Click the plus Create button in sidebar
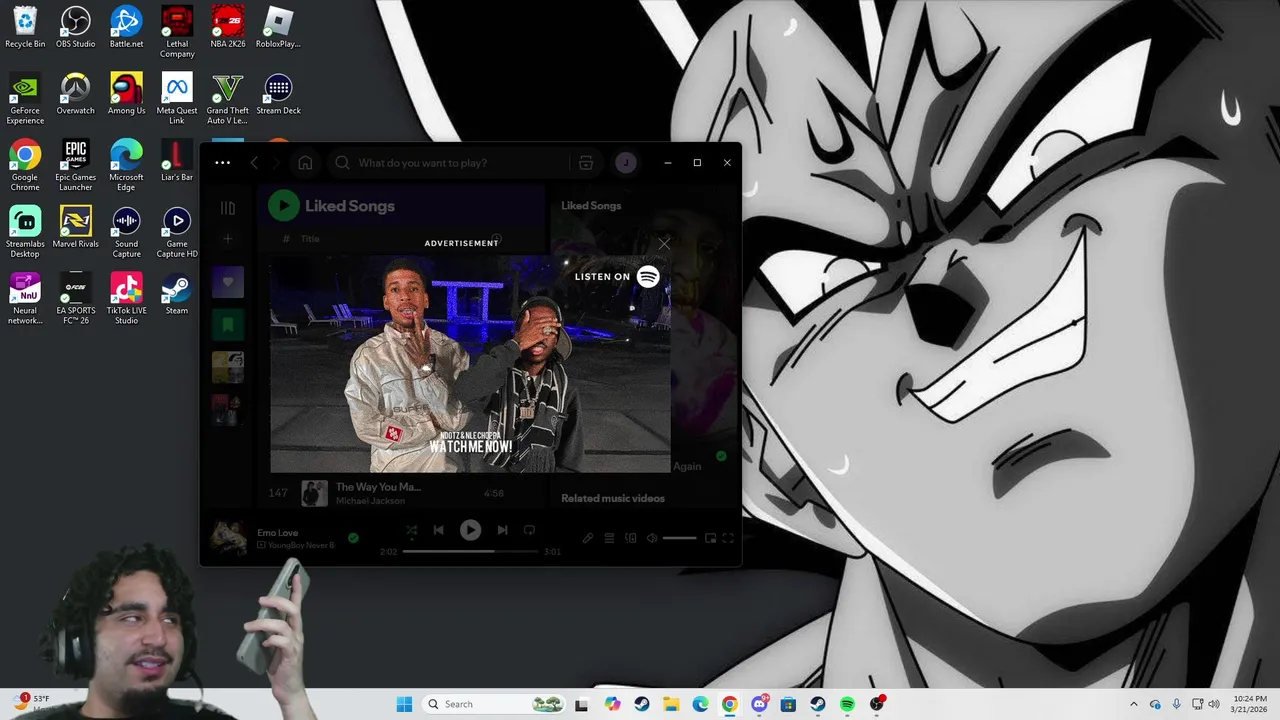The height and width of the screenshot is (720, 1280). pyautogui.click(x=228, y=239)
